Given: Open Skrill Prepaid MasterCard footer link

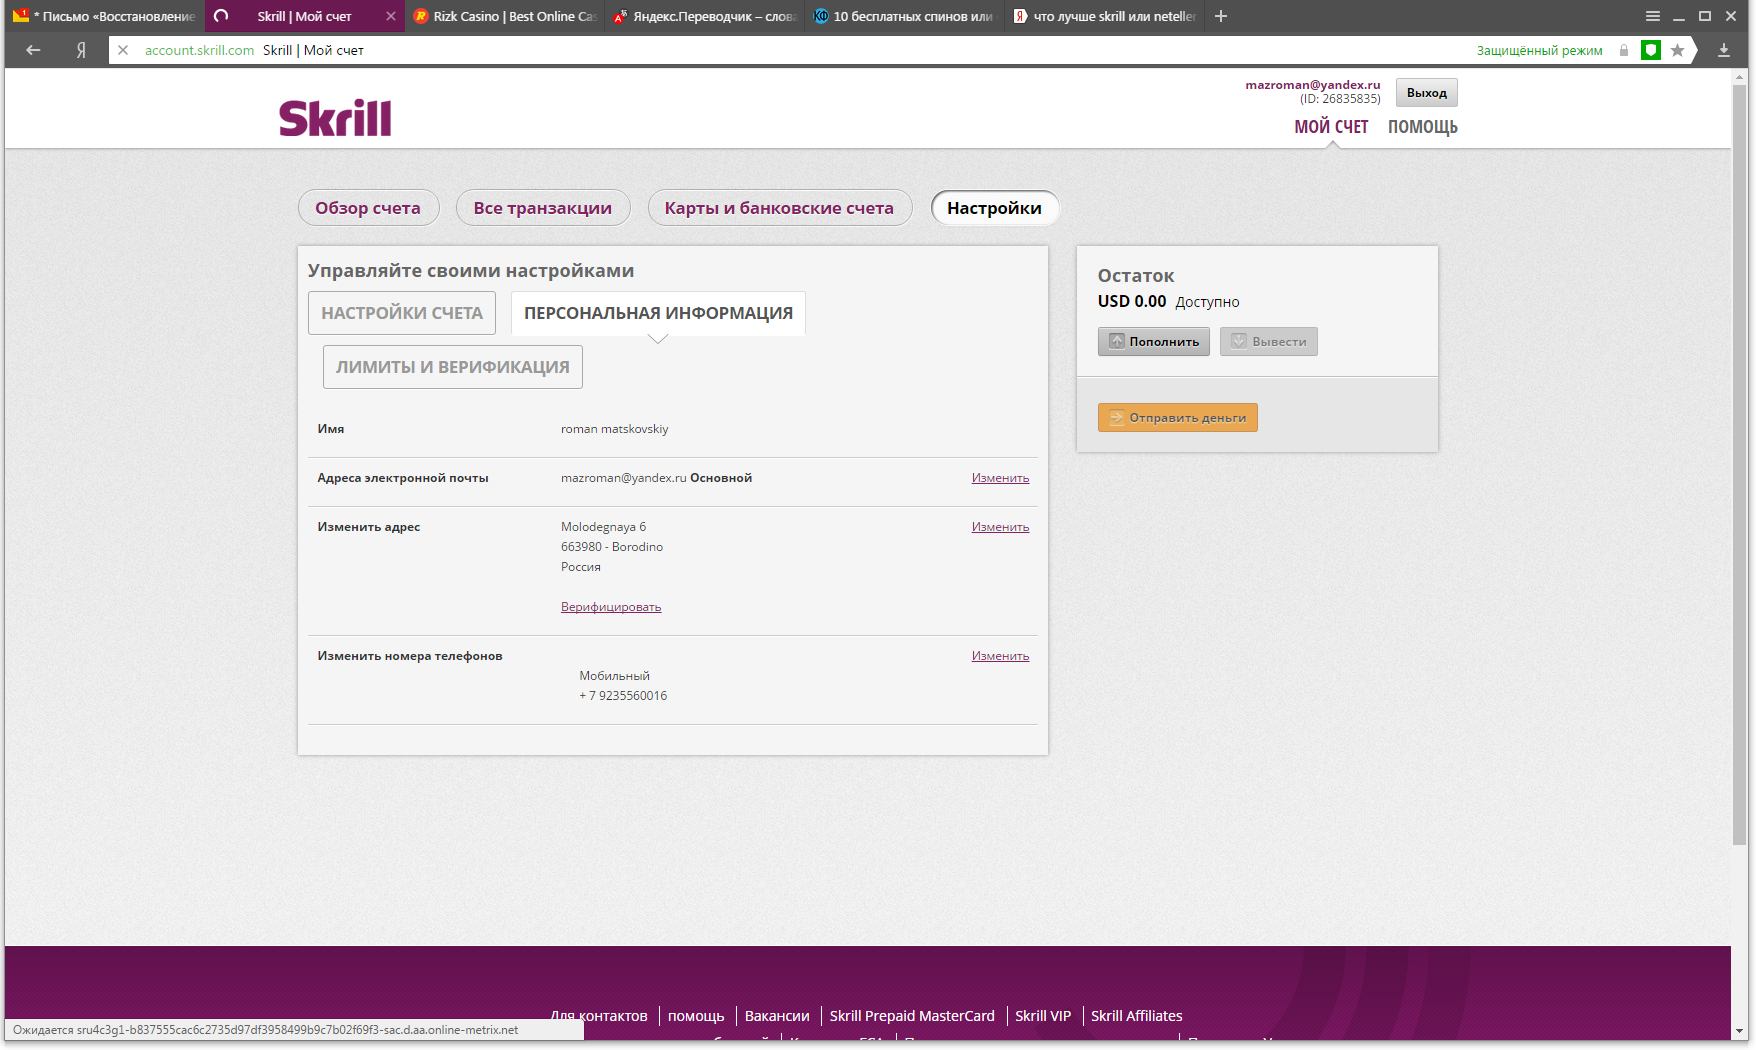Looking at the screenshot, I should tap(912, 1016).
